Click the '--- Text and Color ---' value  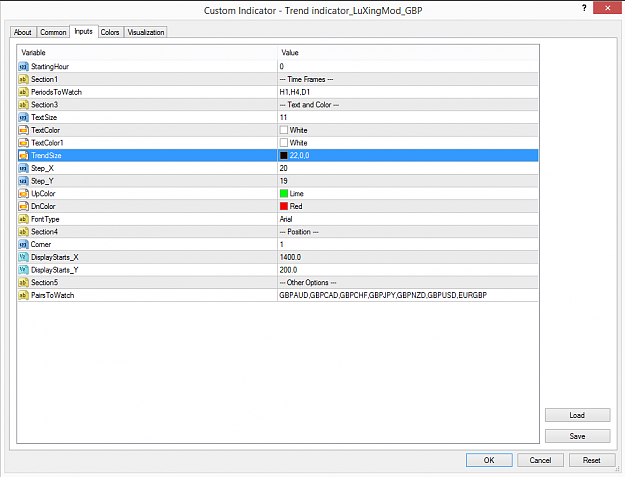coord(309,105)
